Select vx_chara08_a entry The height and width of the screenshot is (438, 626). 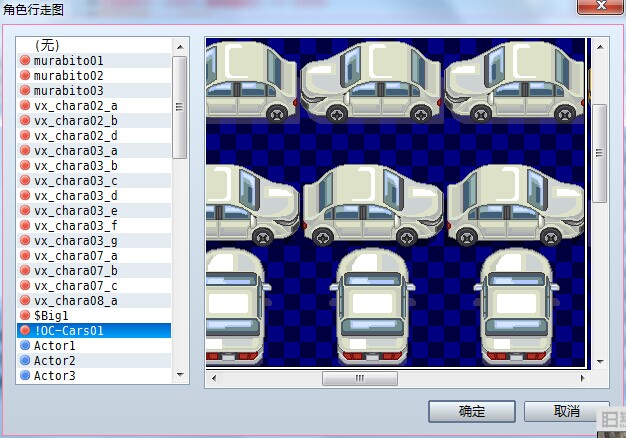coord(94,301)
